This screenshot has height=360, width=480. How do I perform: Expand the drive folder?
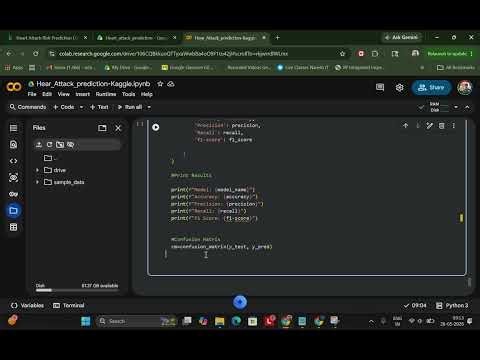(x=37, y=170)
